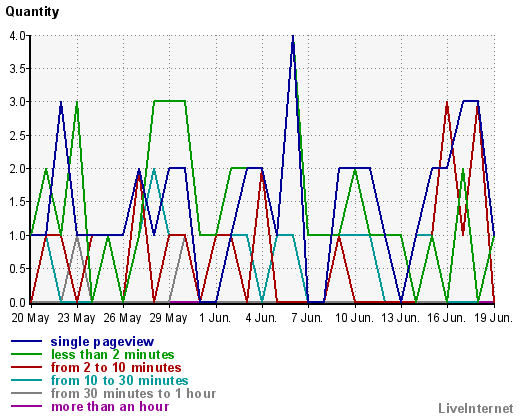Click the '23 May' x-axis label
This screenshot has width=520, height=418.
pyautogui.click(x=76, y=318)
